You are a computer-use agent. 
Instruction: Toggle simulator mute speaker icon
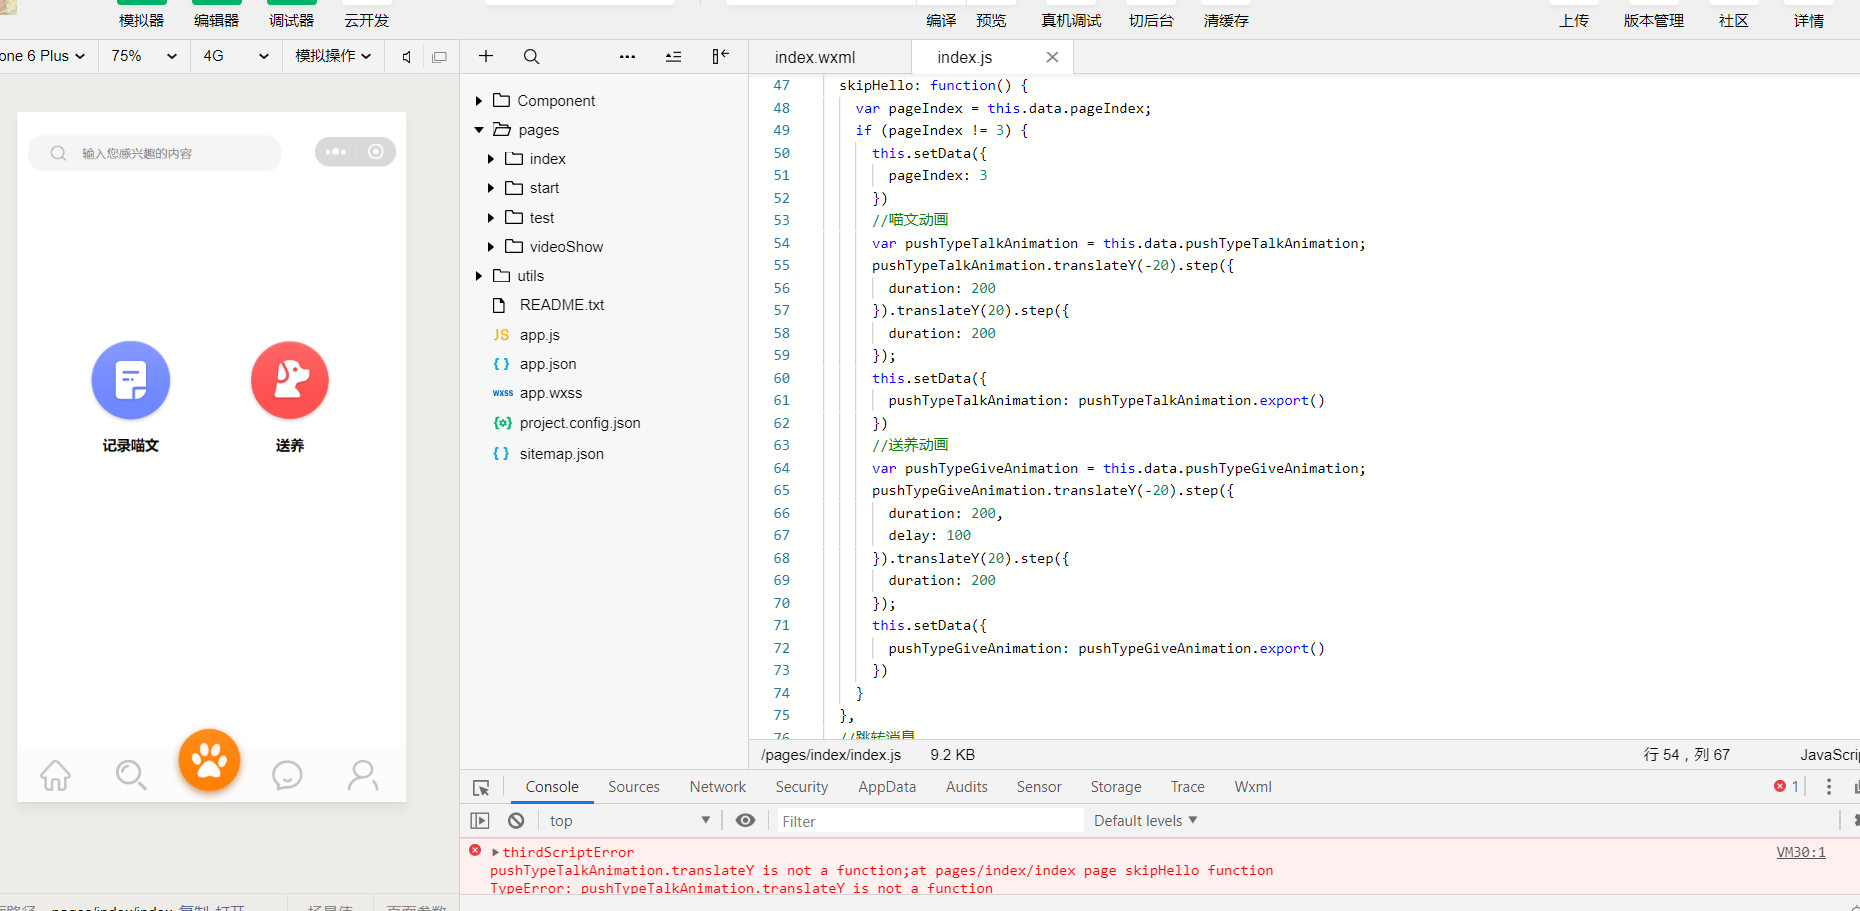click(406, 57)
